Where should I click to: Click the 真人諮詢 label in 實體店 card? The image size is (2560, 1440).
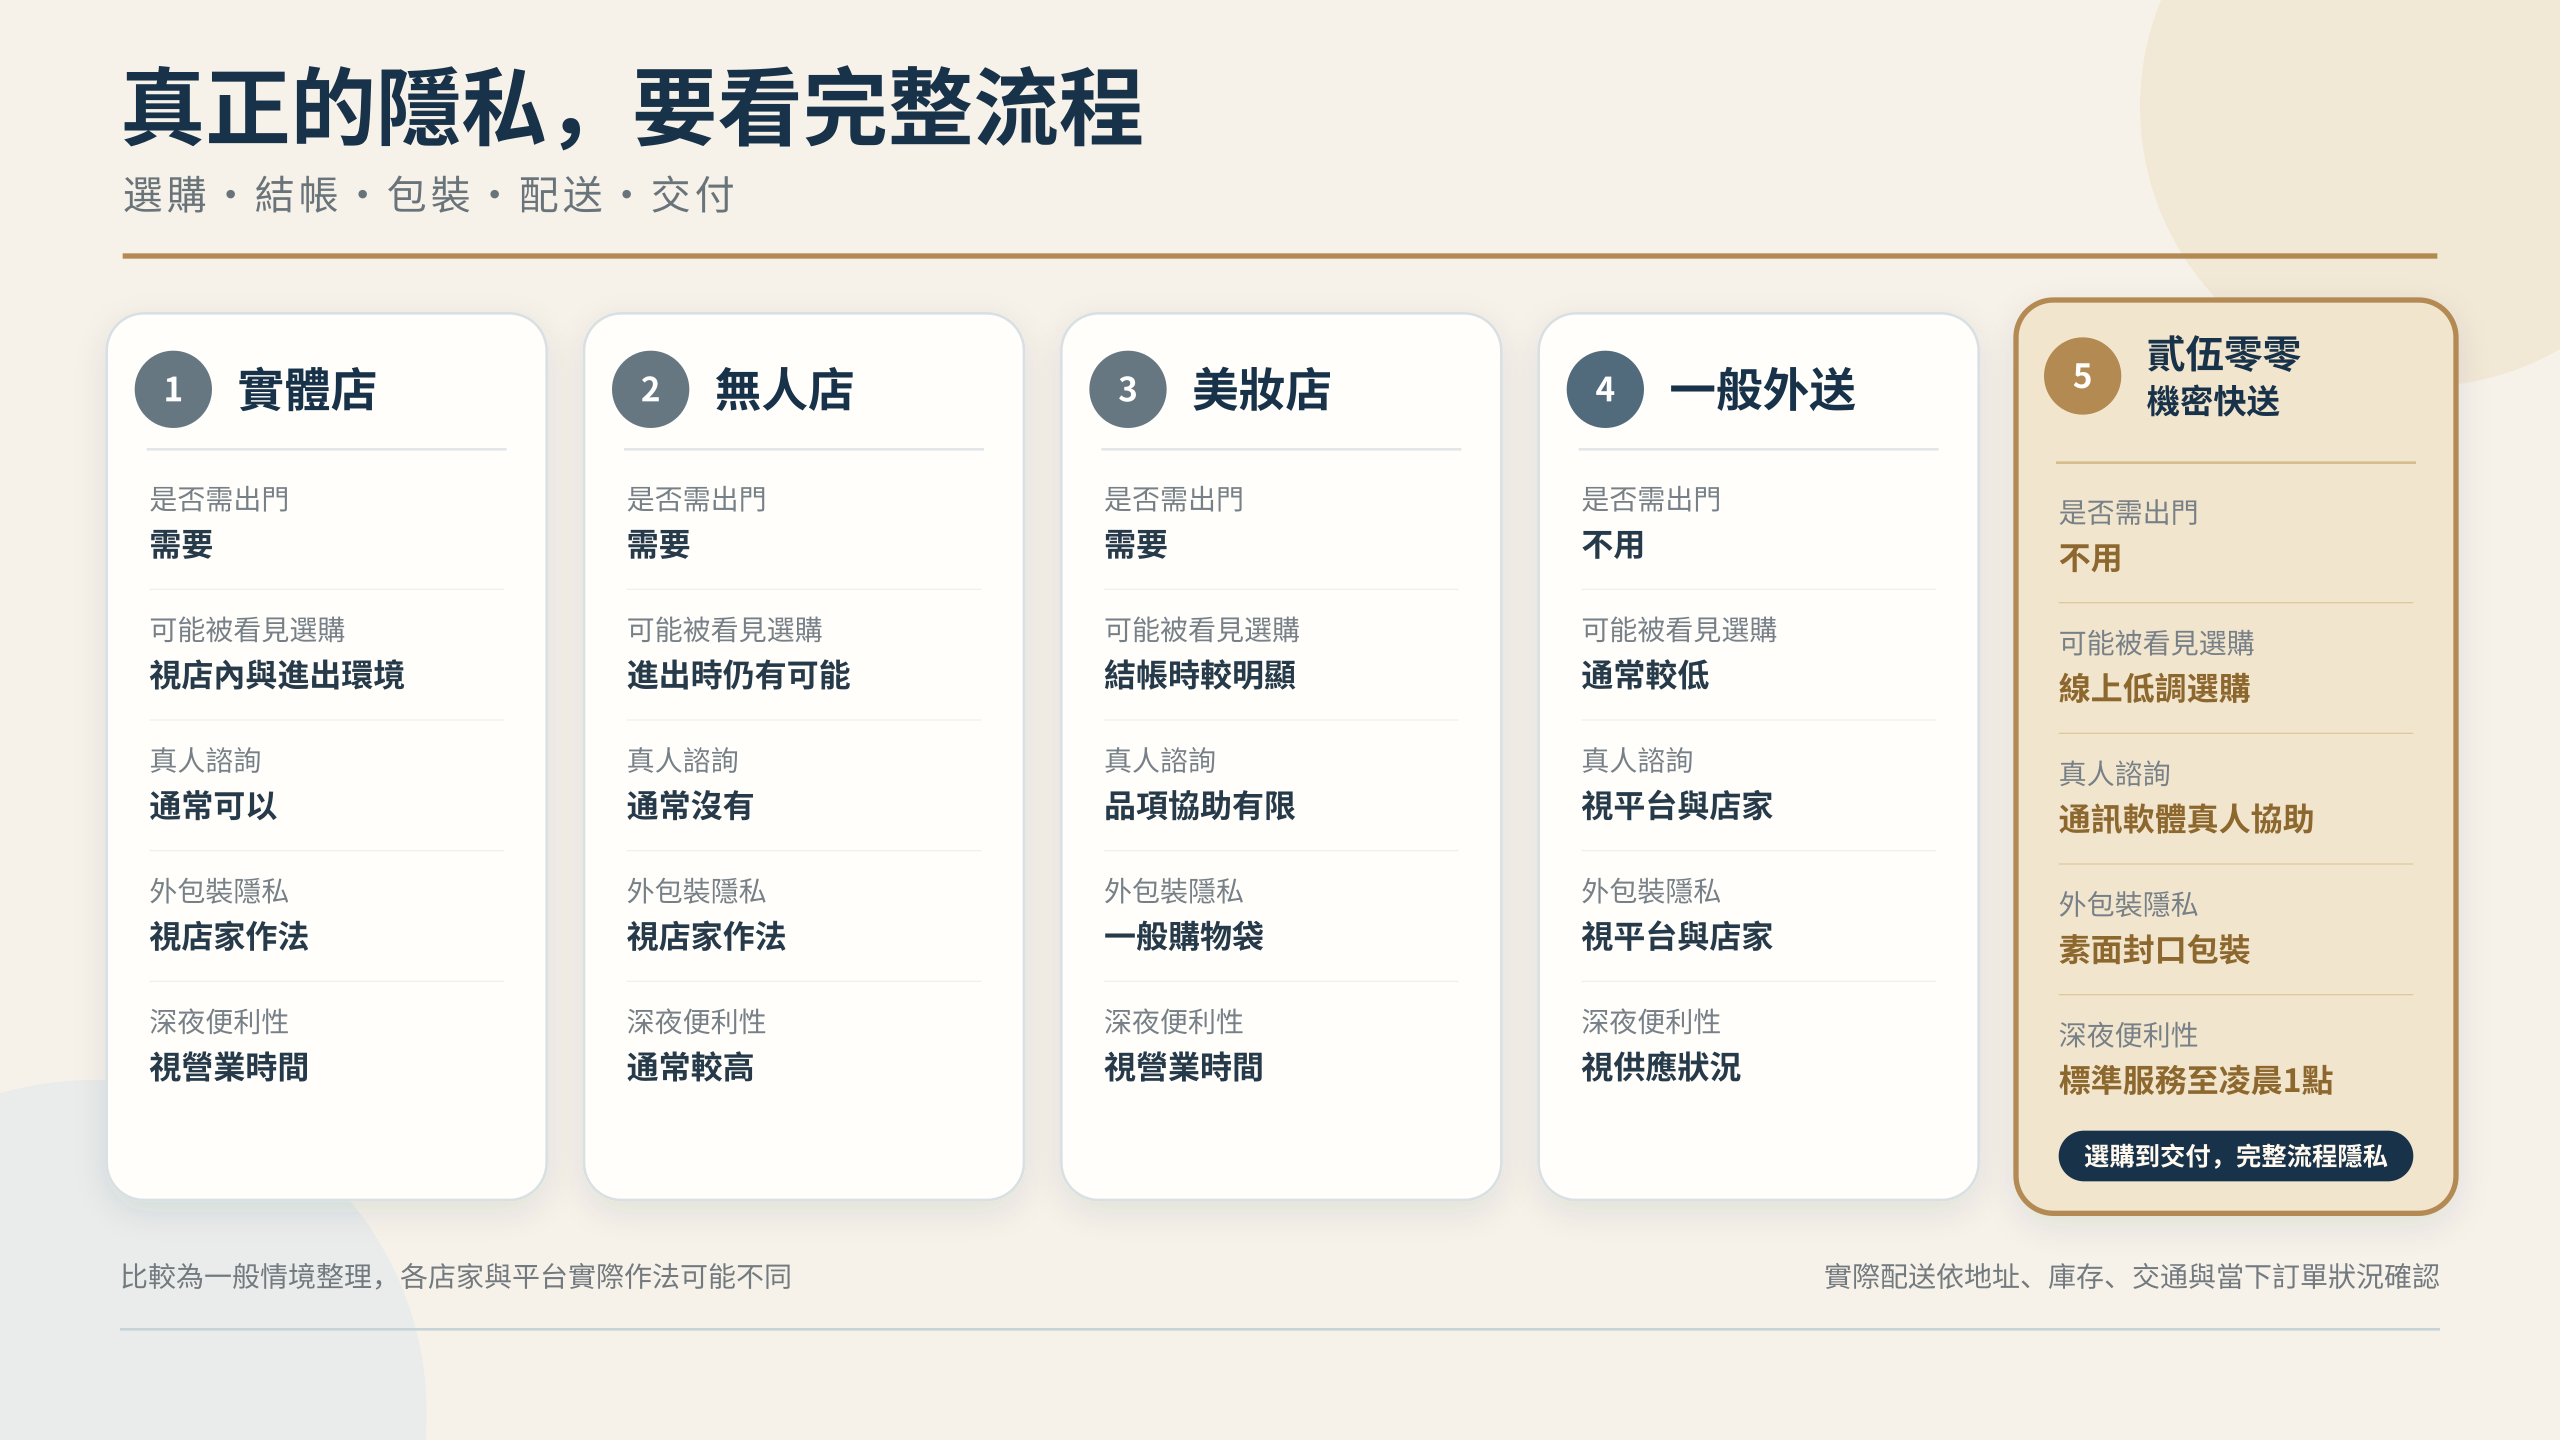[205, 761]
